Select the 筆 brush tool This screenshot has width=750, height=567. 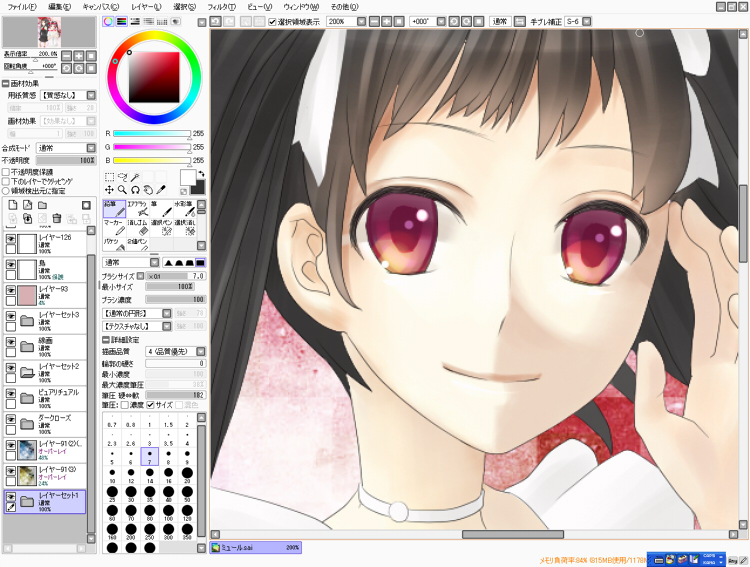coord(161,209)
